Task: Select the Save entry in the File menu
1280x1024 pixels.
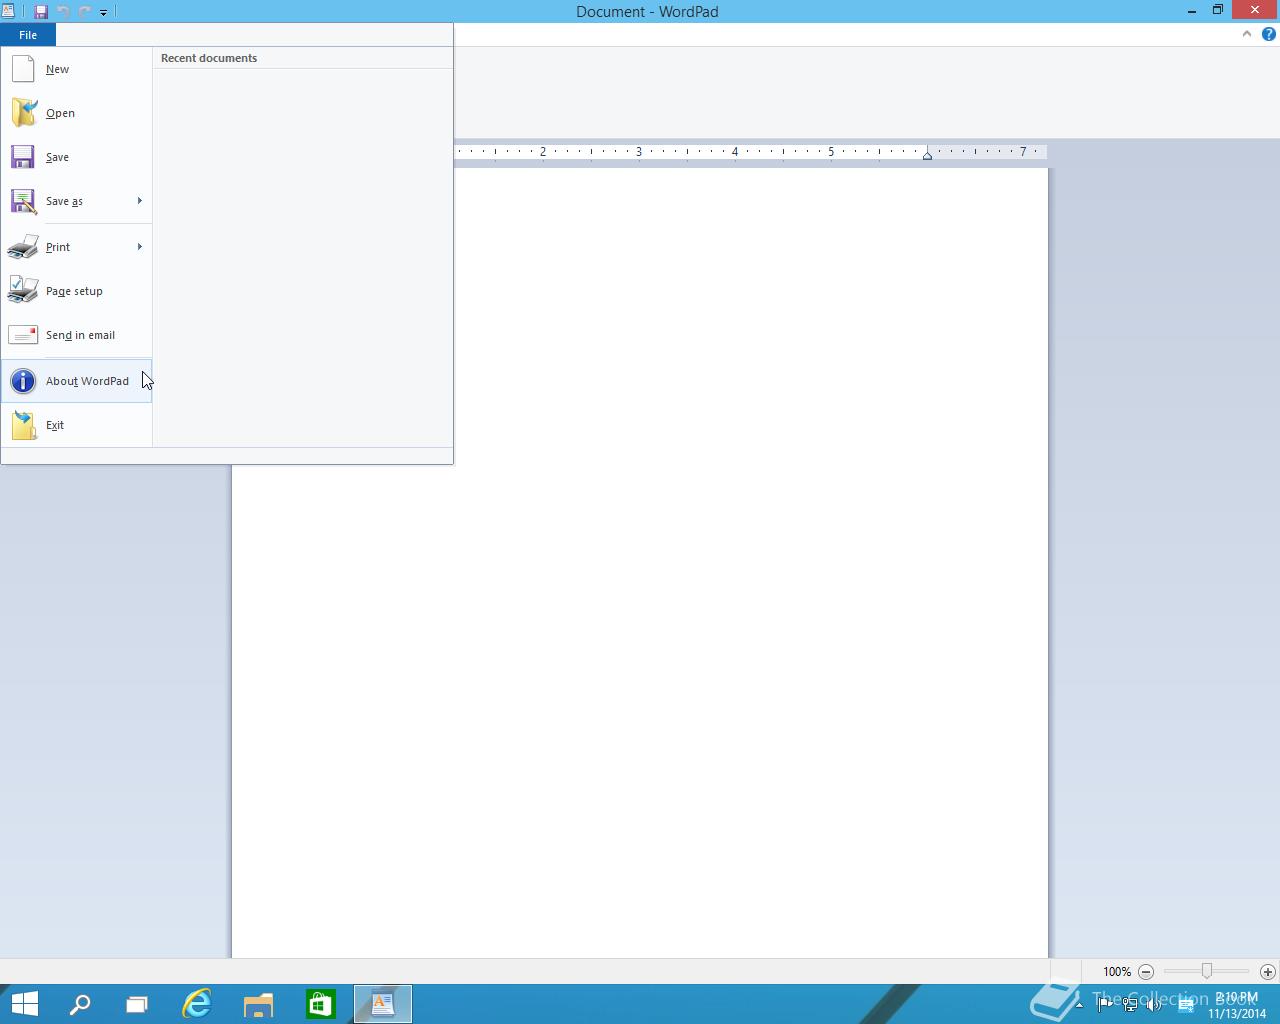Action: pyautogui.click(x=76, y=157)
